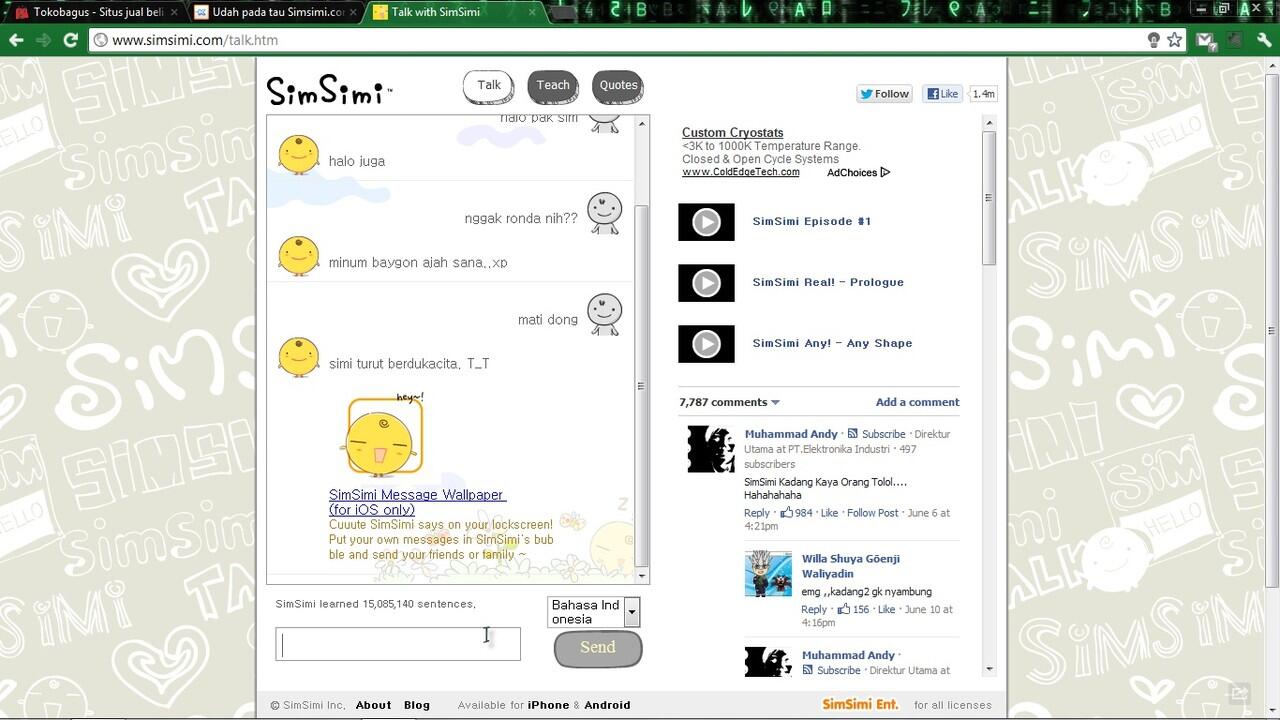1280x720 pixels.
Task: Open the iPhone app link
Action: click(548, 705)
